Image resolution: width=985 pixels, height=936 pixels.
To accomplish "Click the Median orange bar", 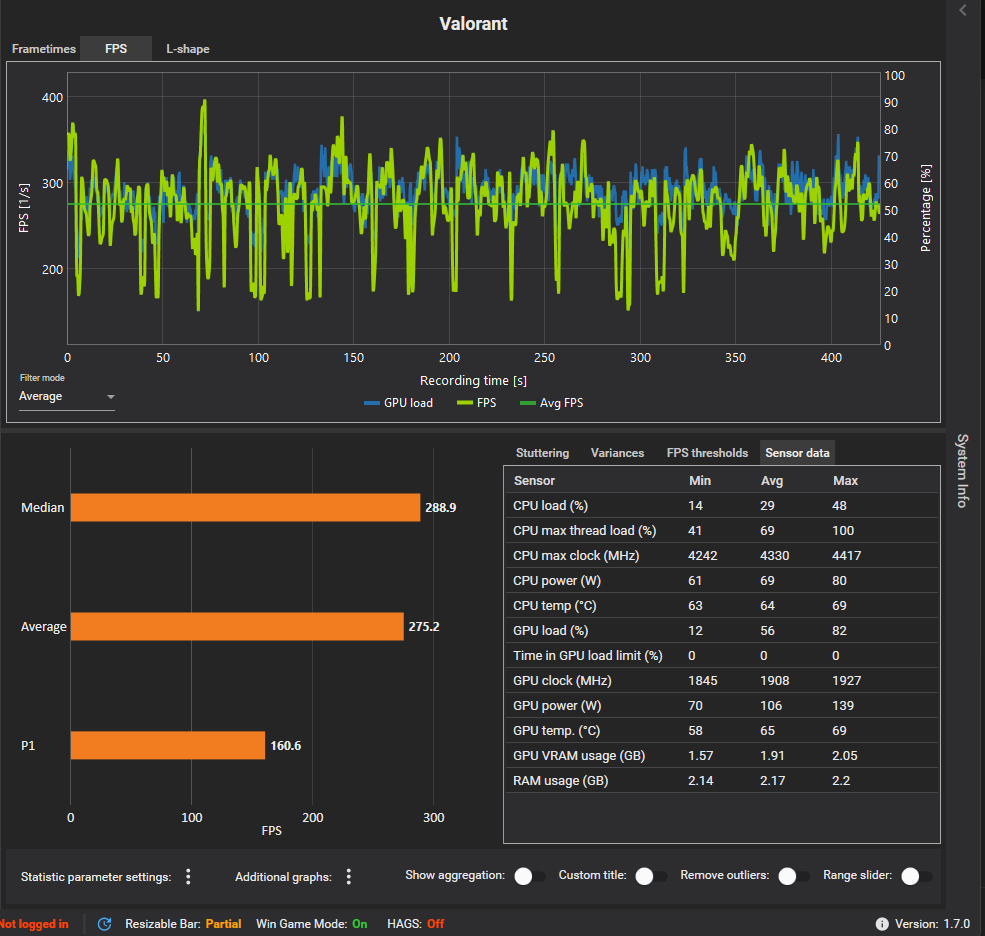I will [x=245, y=508].
